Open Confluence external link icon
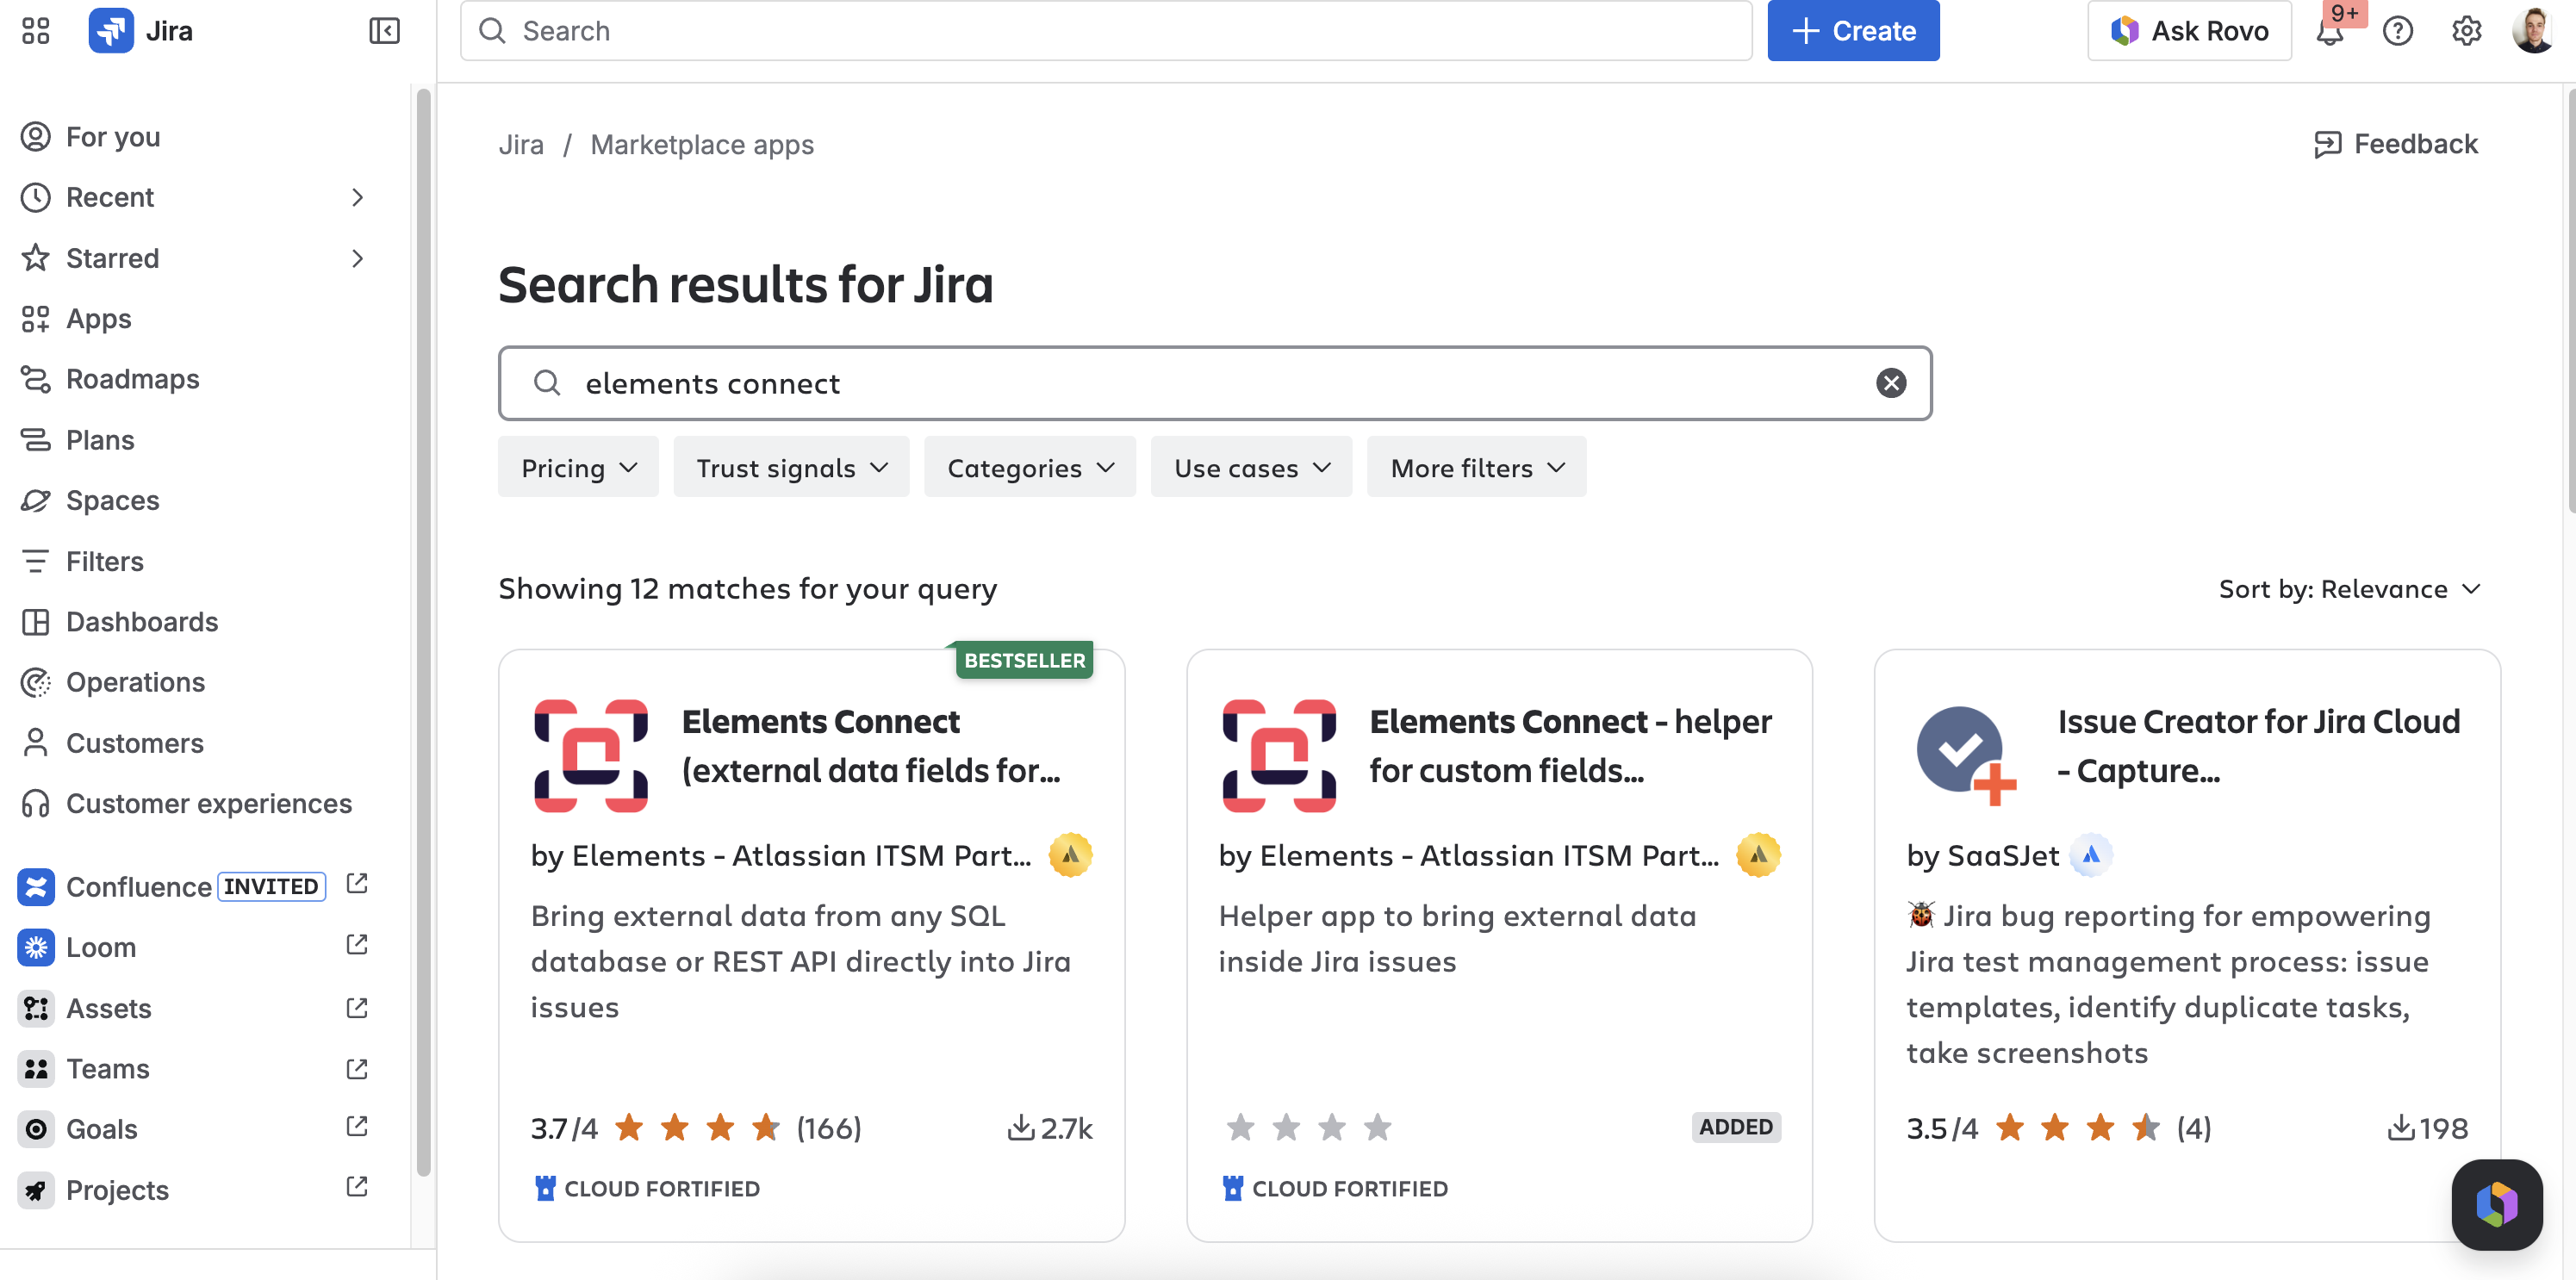Screen dimensions: 2576x1280 pyautogui.click(x=357, y=884)
